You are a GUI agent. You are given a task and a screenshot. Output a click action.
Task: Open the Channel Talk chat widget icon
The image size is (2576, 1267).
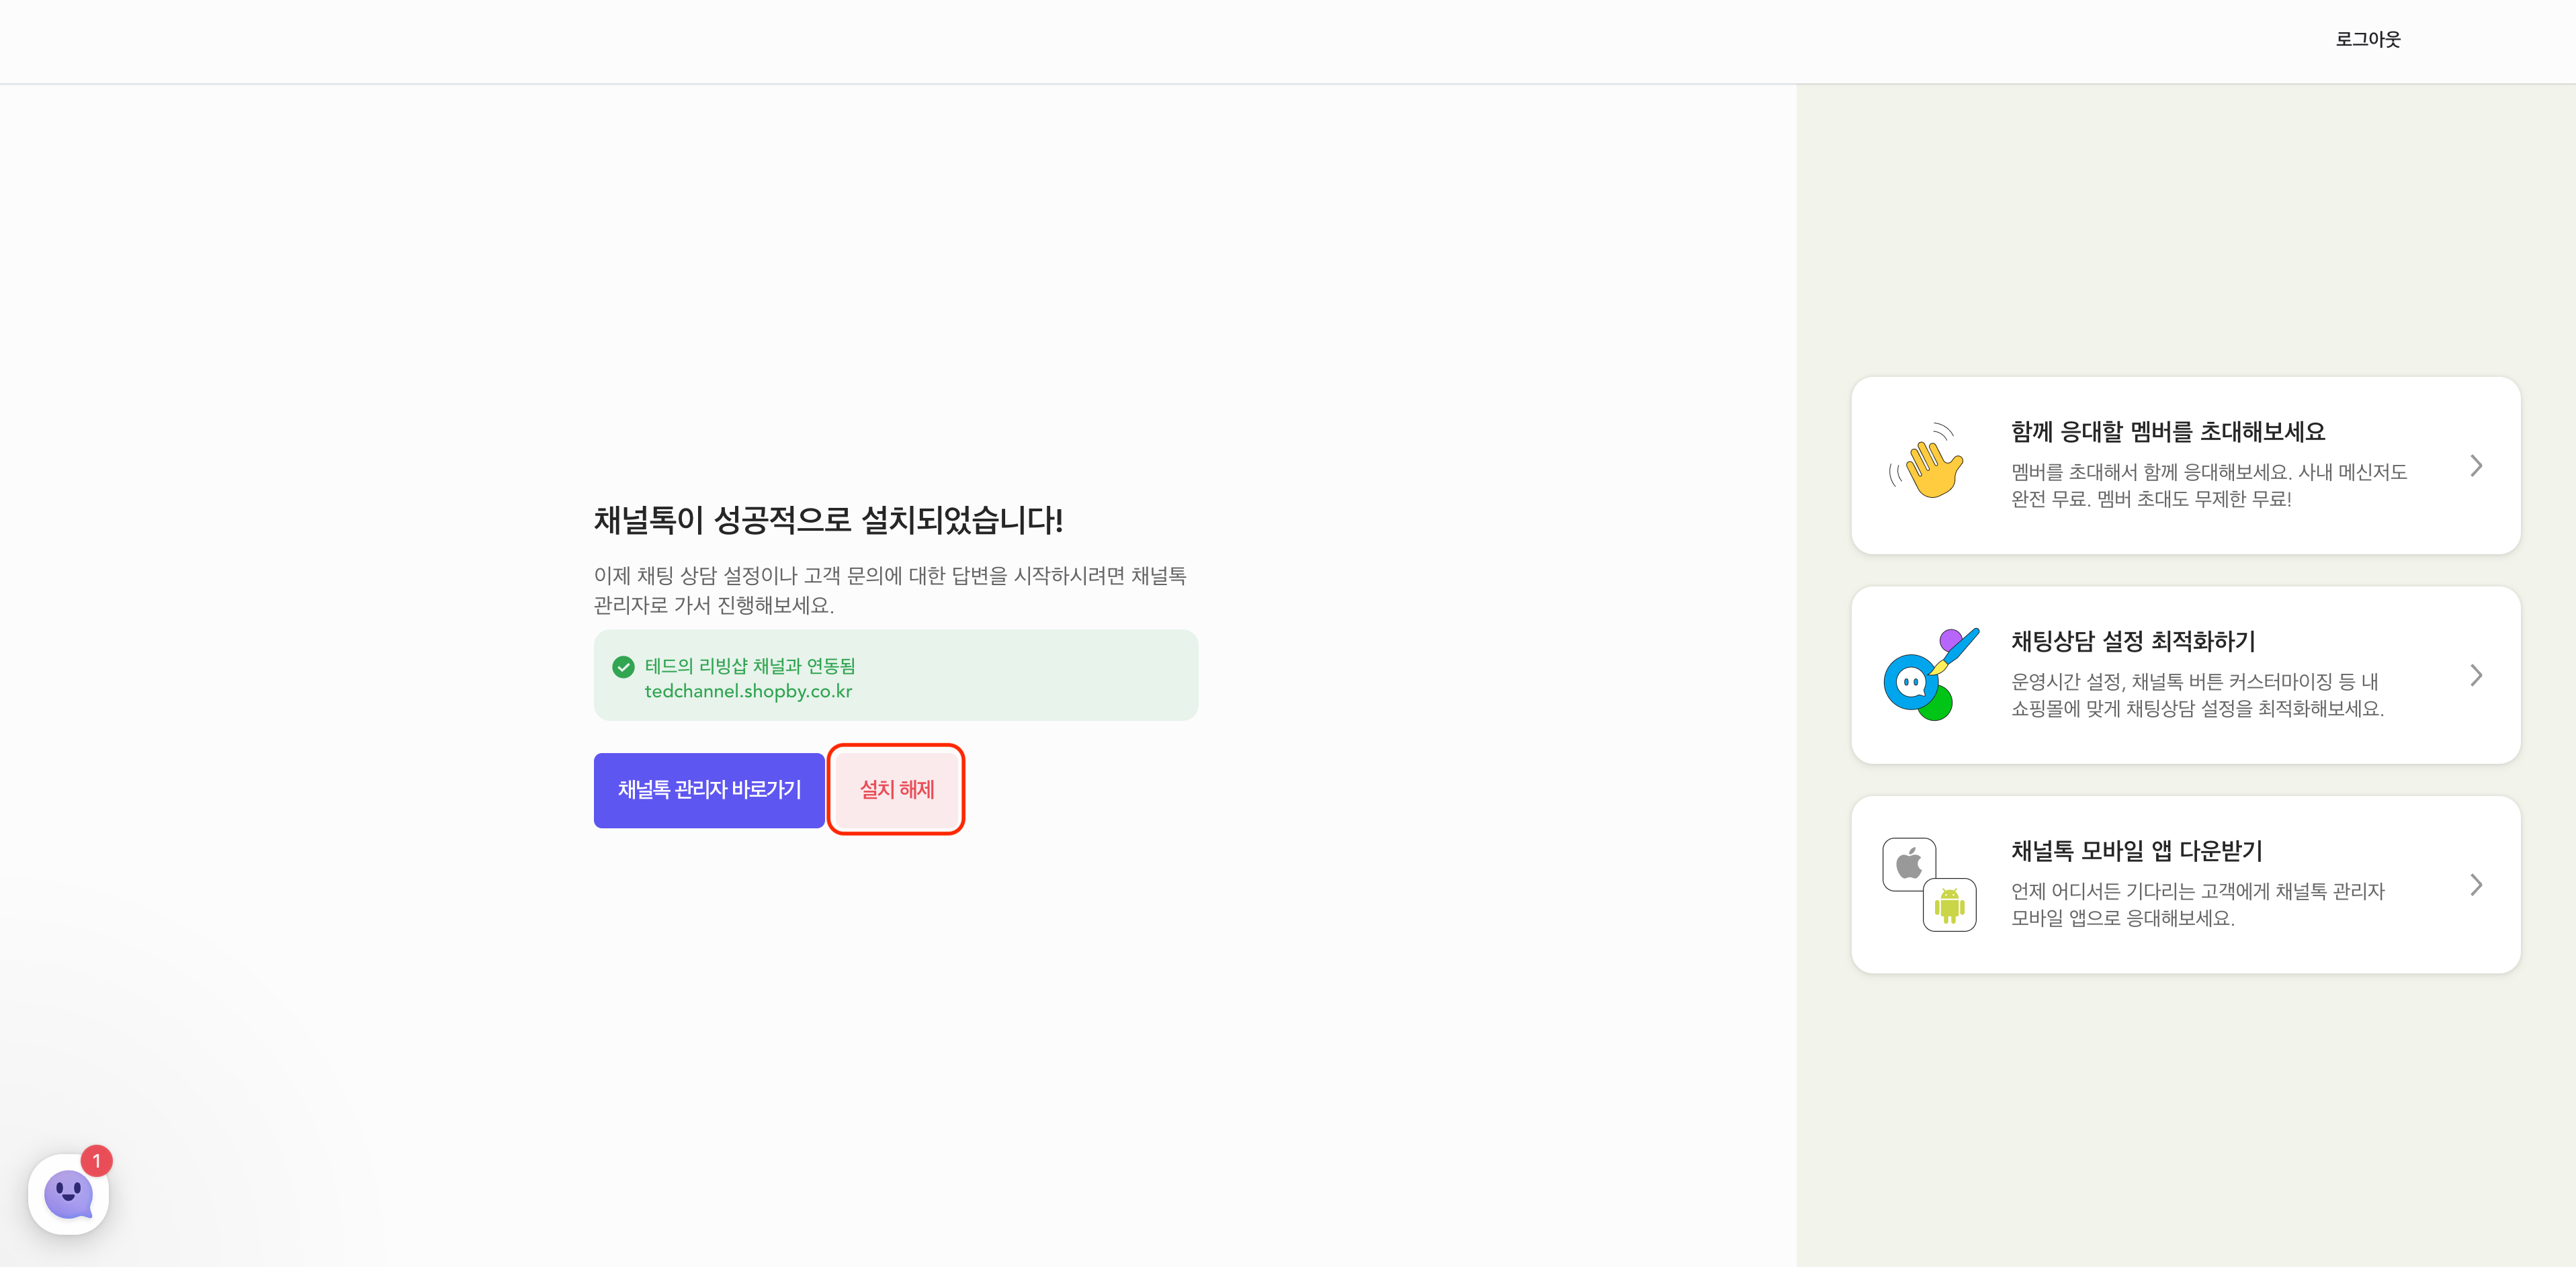pos(68,1194)
